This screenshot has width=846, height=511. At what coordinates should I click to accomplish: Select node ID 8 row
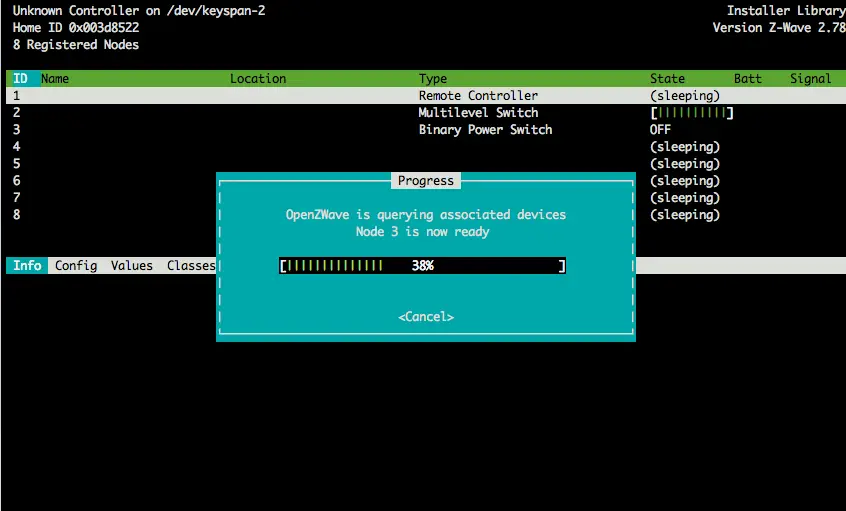pyautogui.click(x=16, y=215)
